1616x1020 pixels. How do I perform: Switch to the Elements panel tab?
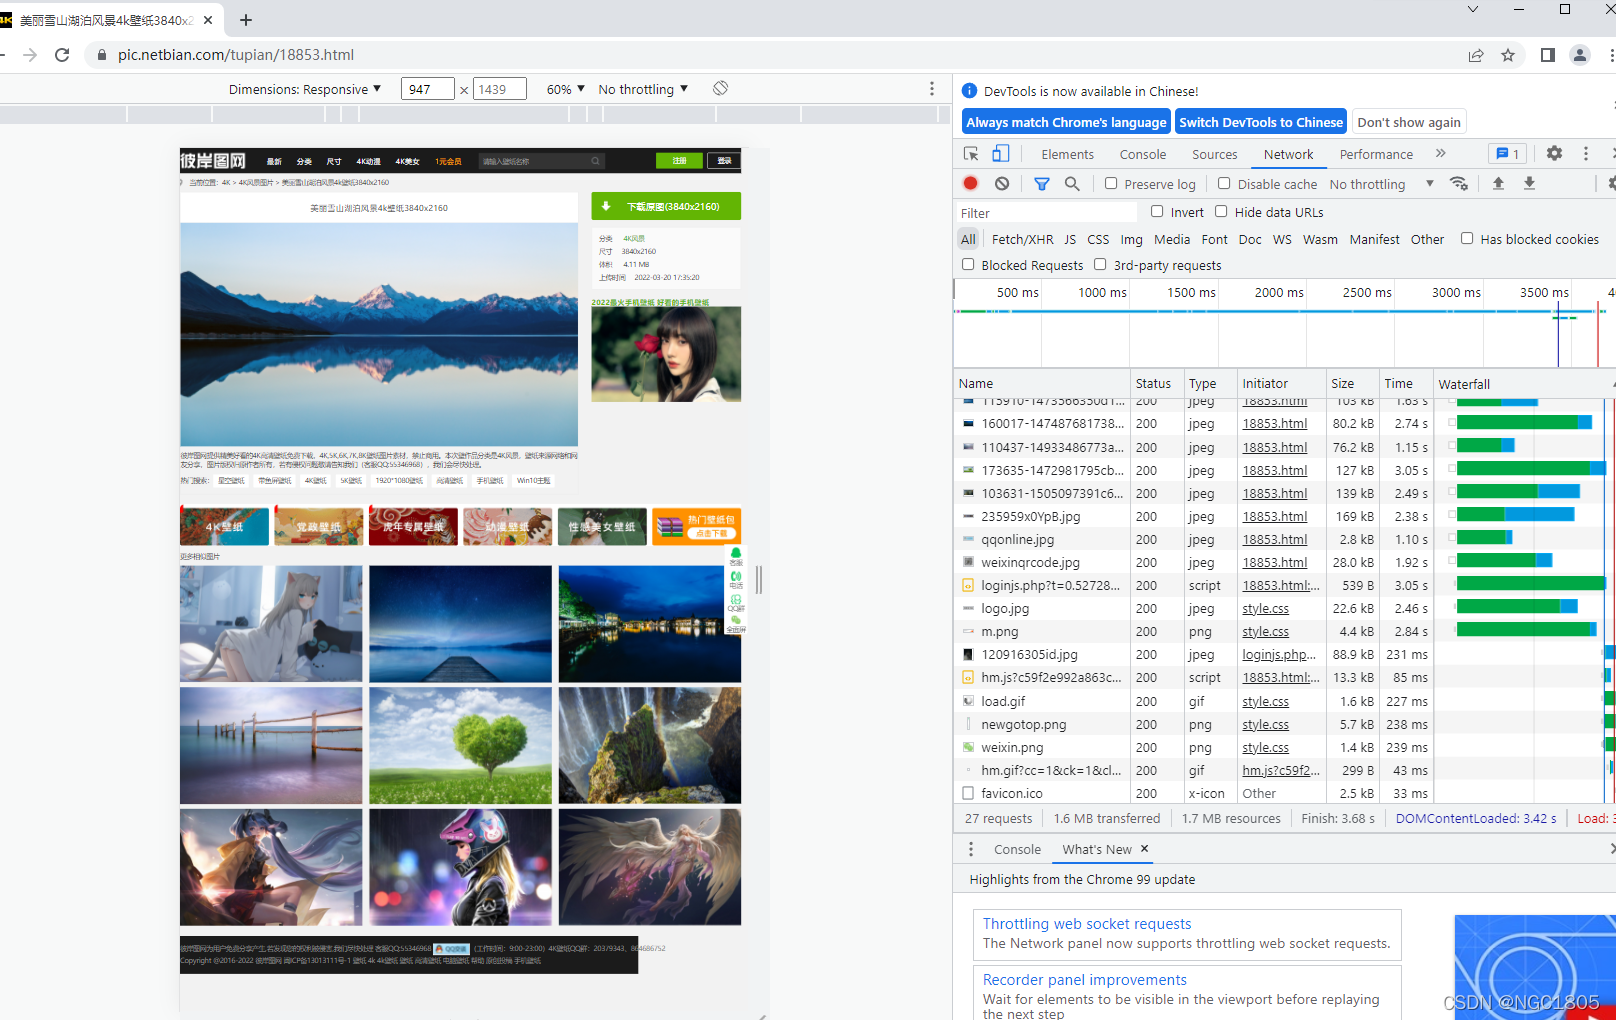(x=1067, y=154)
